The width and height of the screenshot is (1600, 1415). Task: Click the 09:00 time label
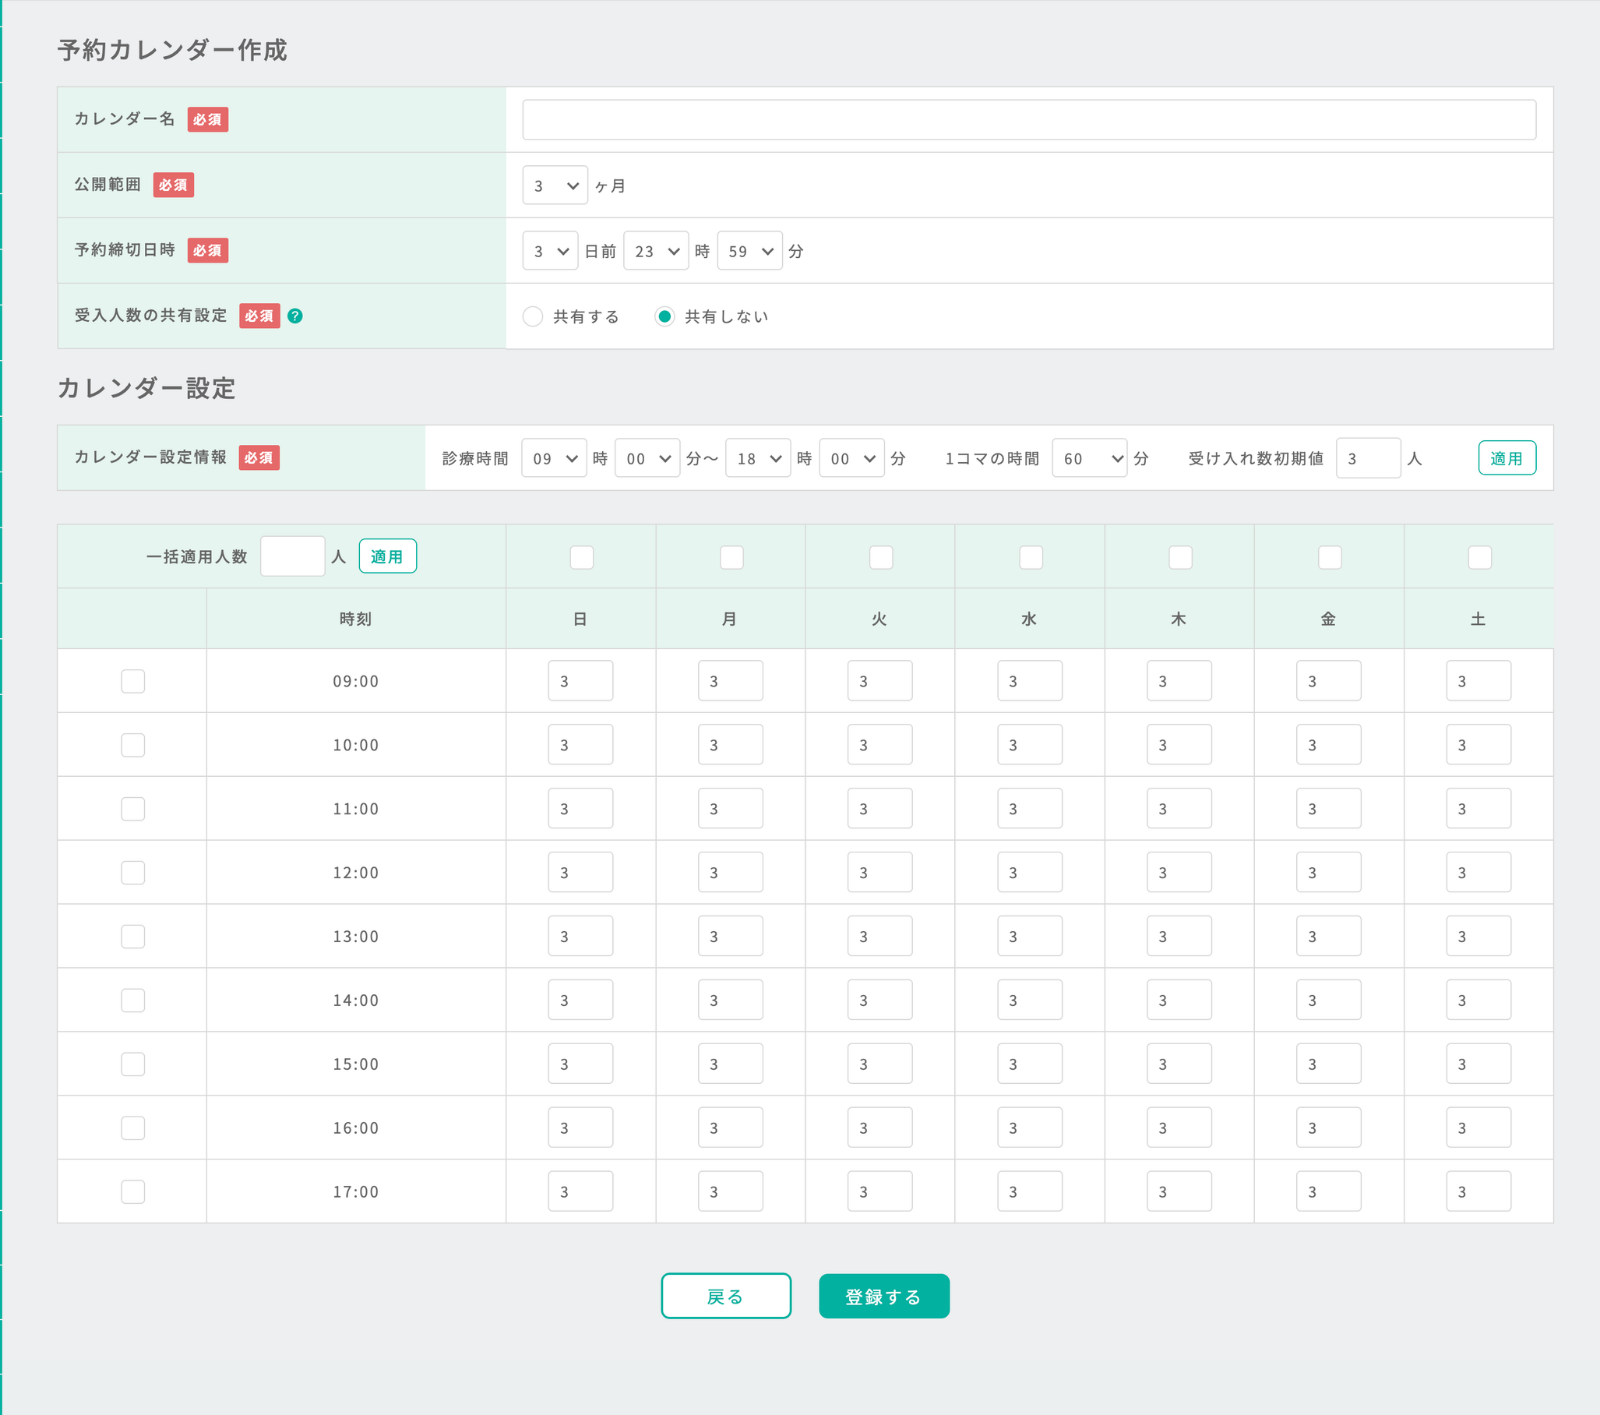pyautogui.click(x=356, y=681)
